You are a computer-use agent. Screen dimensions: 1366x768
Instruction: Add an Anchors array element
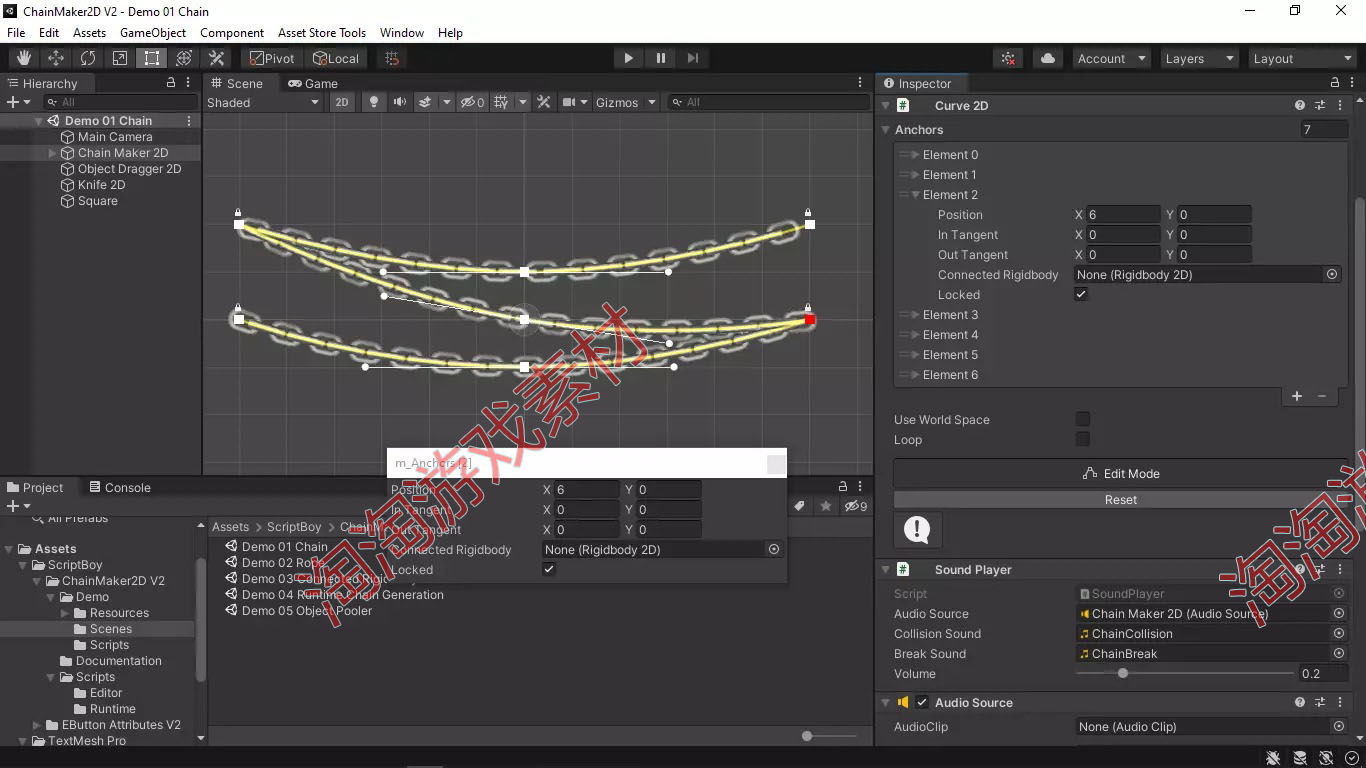tap(1297, 396)
